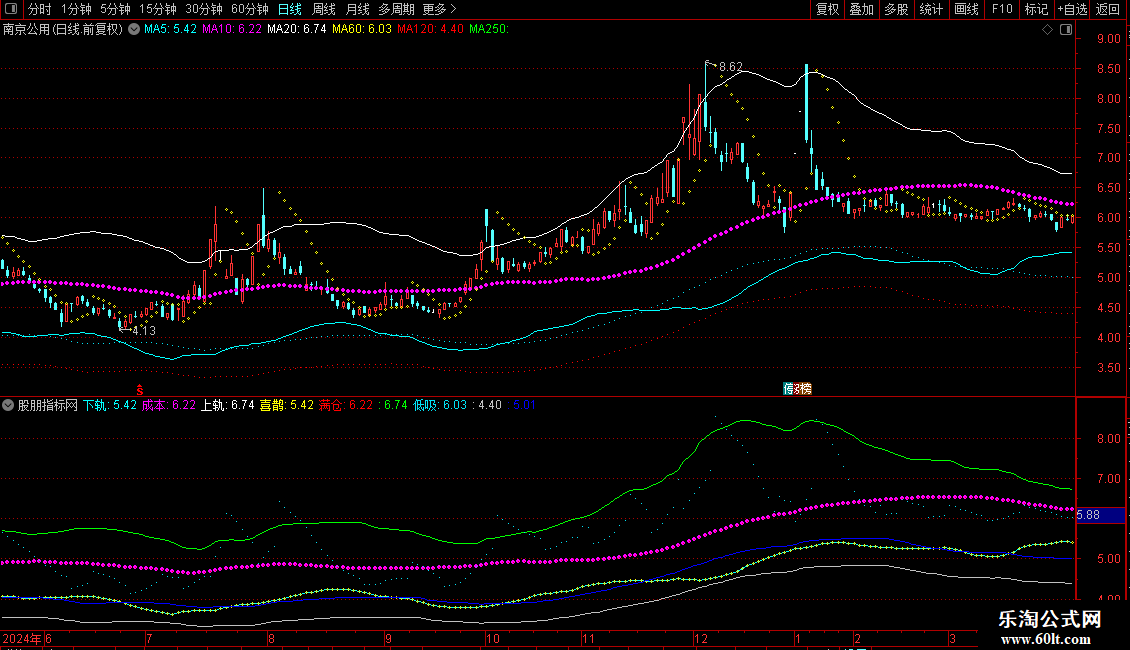Screen dimensions: 1130x650
Task: Click the red S marker below chart
Action: tap(140, 390)
